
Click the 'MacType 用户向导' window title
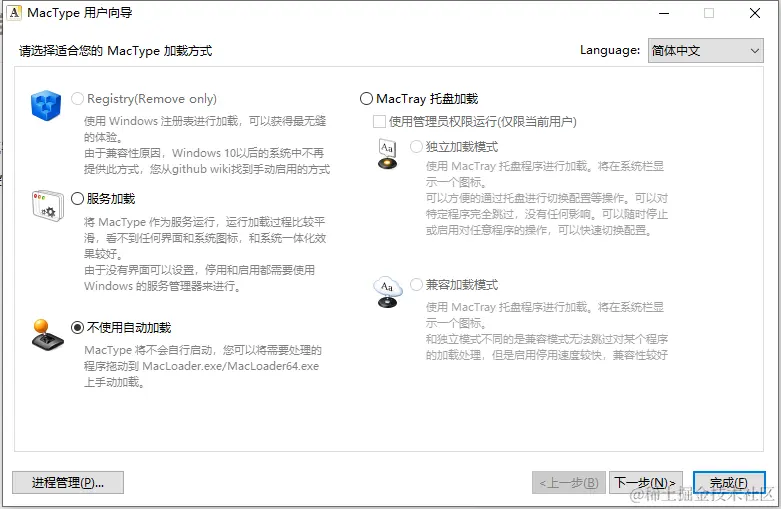(x=80, y=13)
